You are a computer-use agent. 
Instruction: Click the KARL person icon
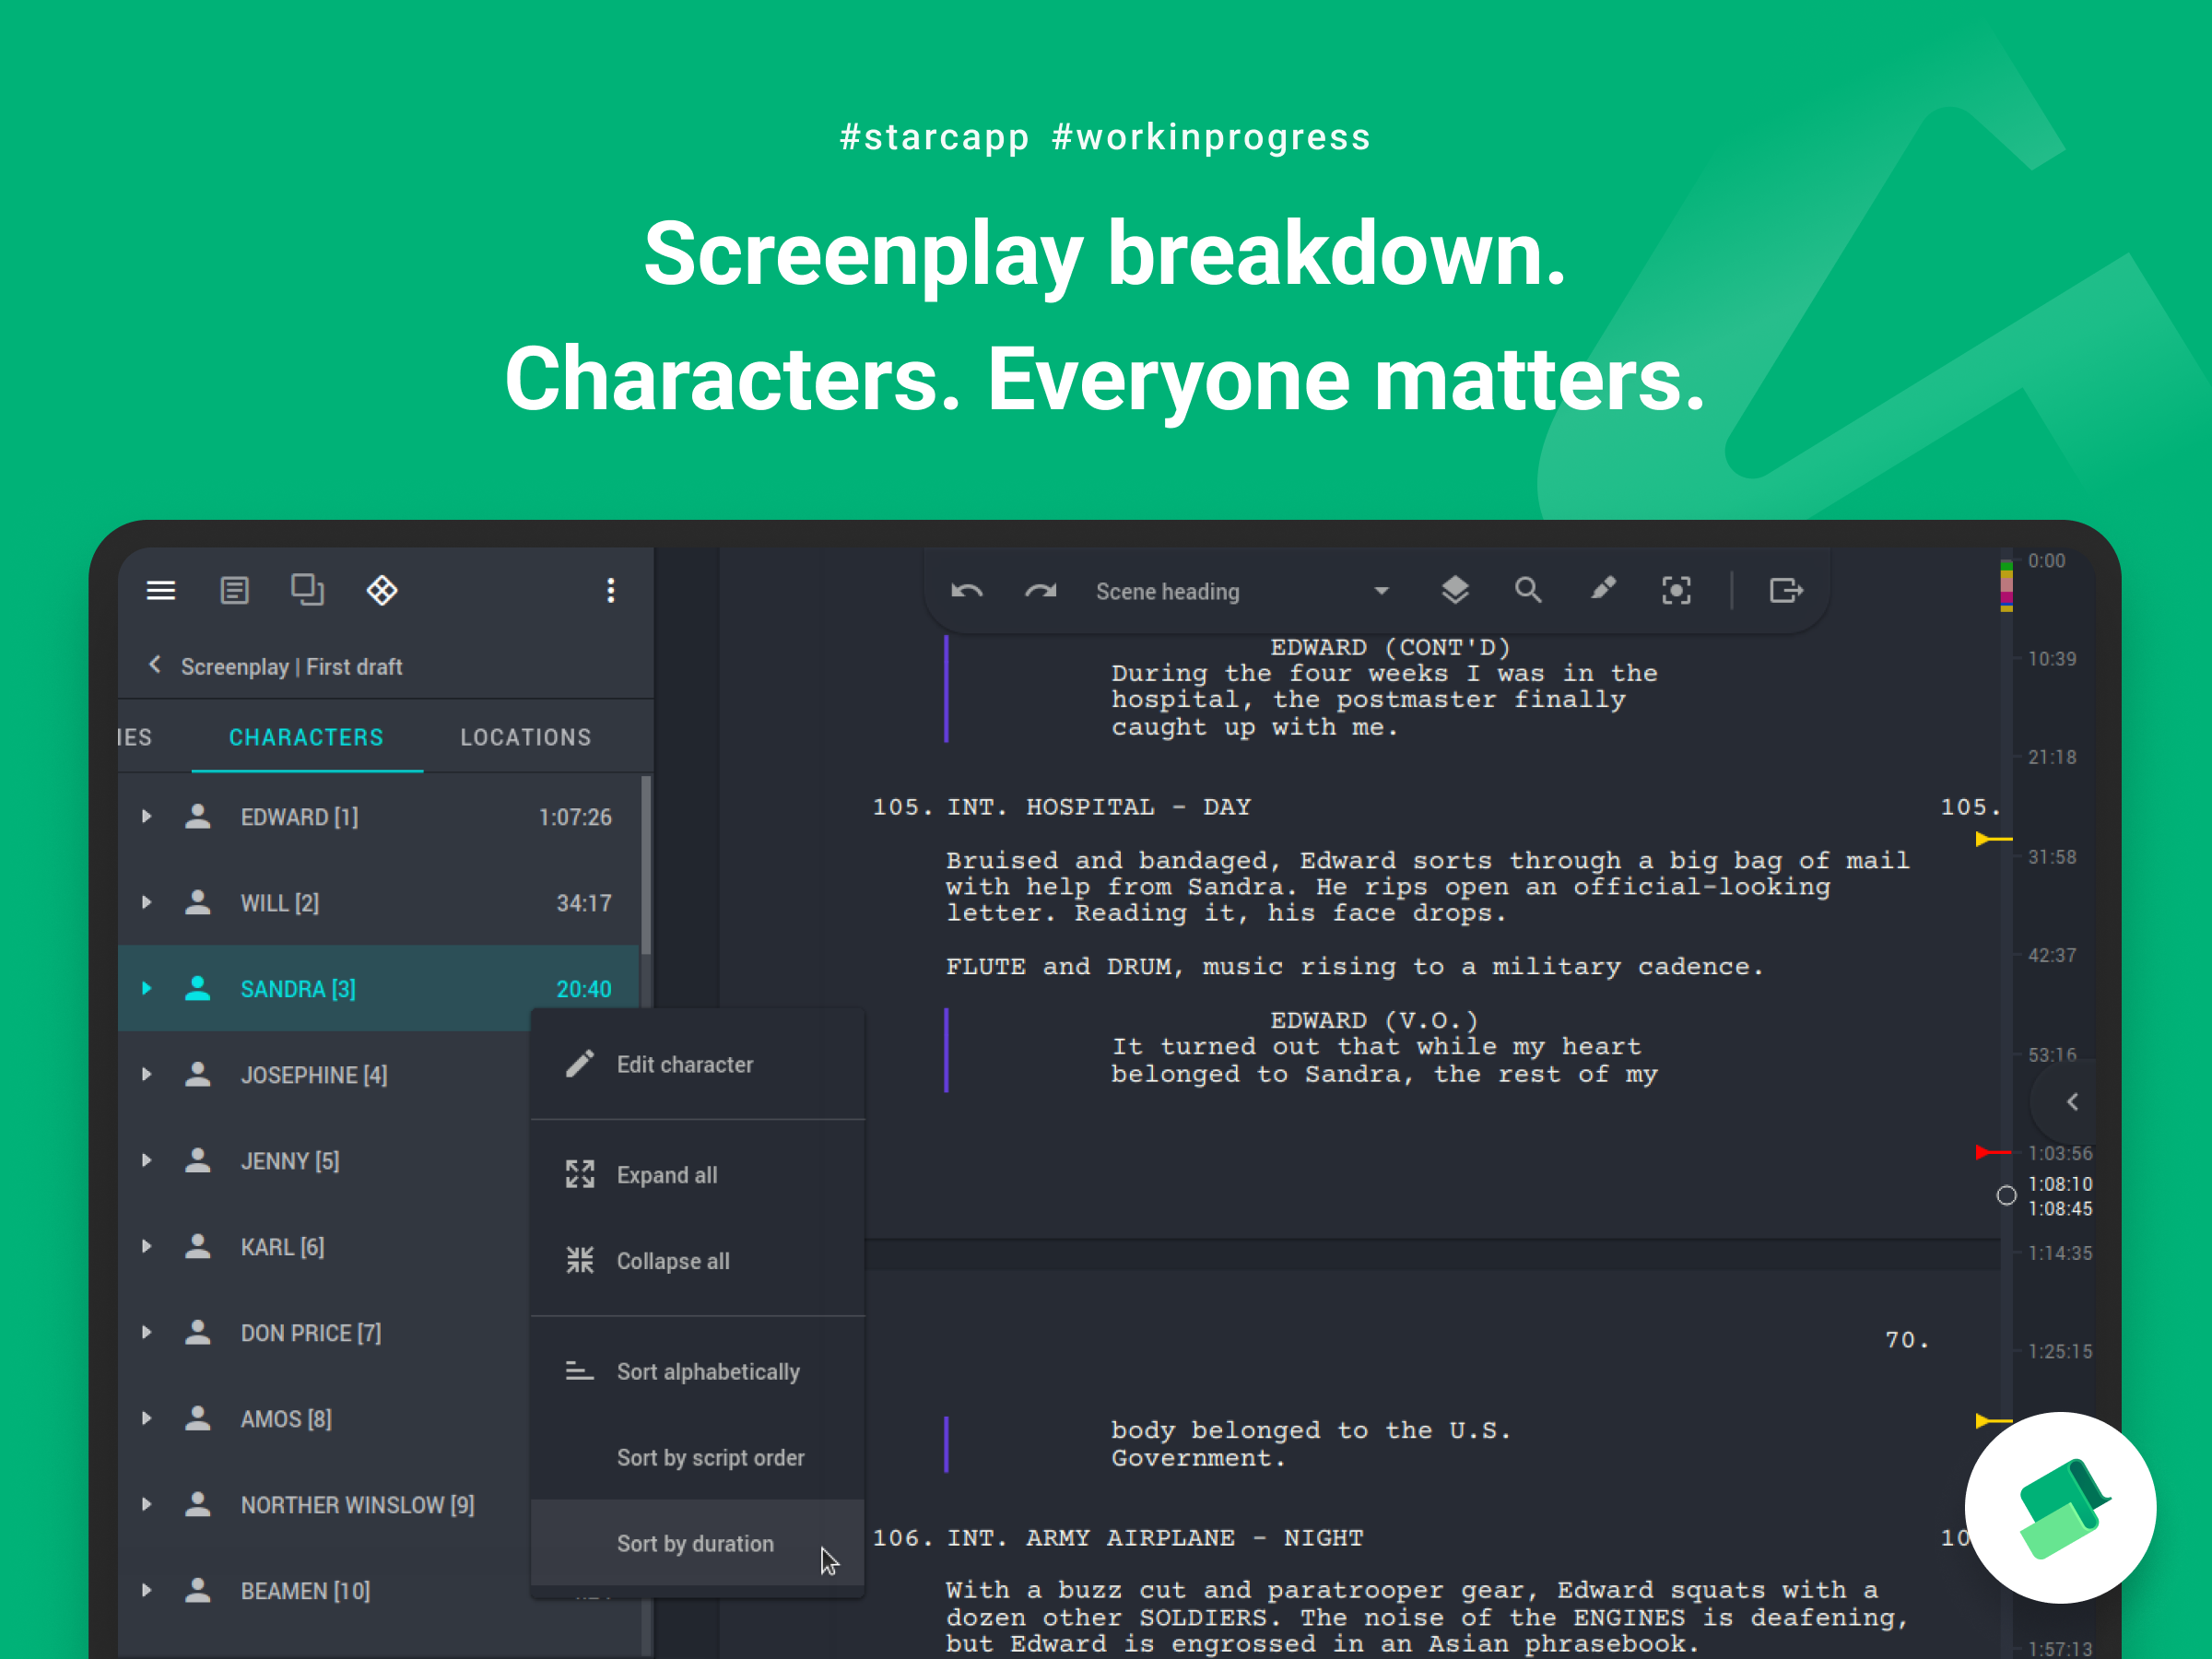[x=198, y=1247]
